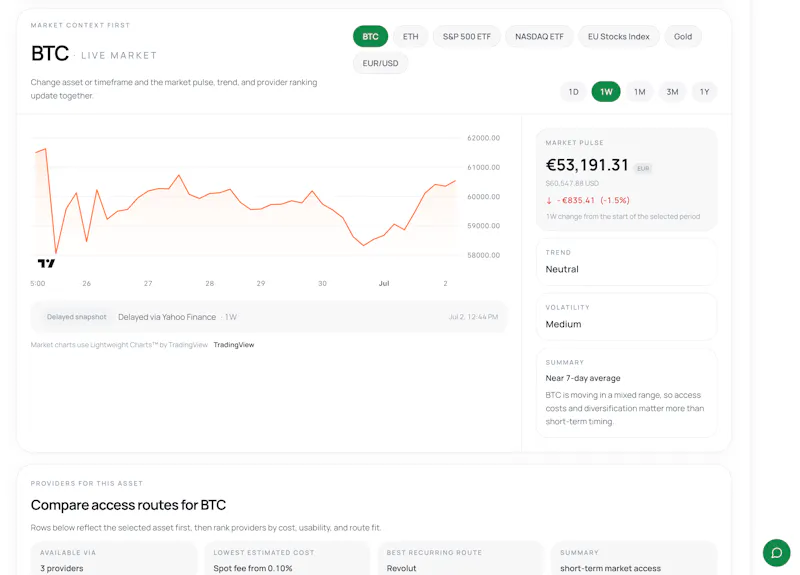
Task: Open the TradingView link
Action: [x=234, y=345]
